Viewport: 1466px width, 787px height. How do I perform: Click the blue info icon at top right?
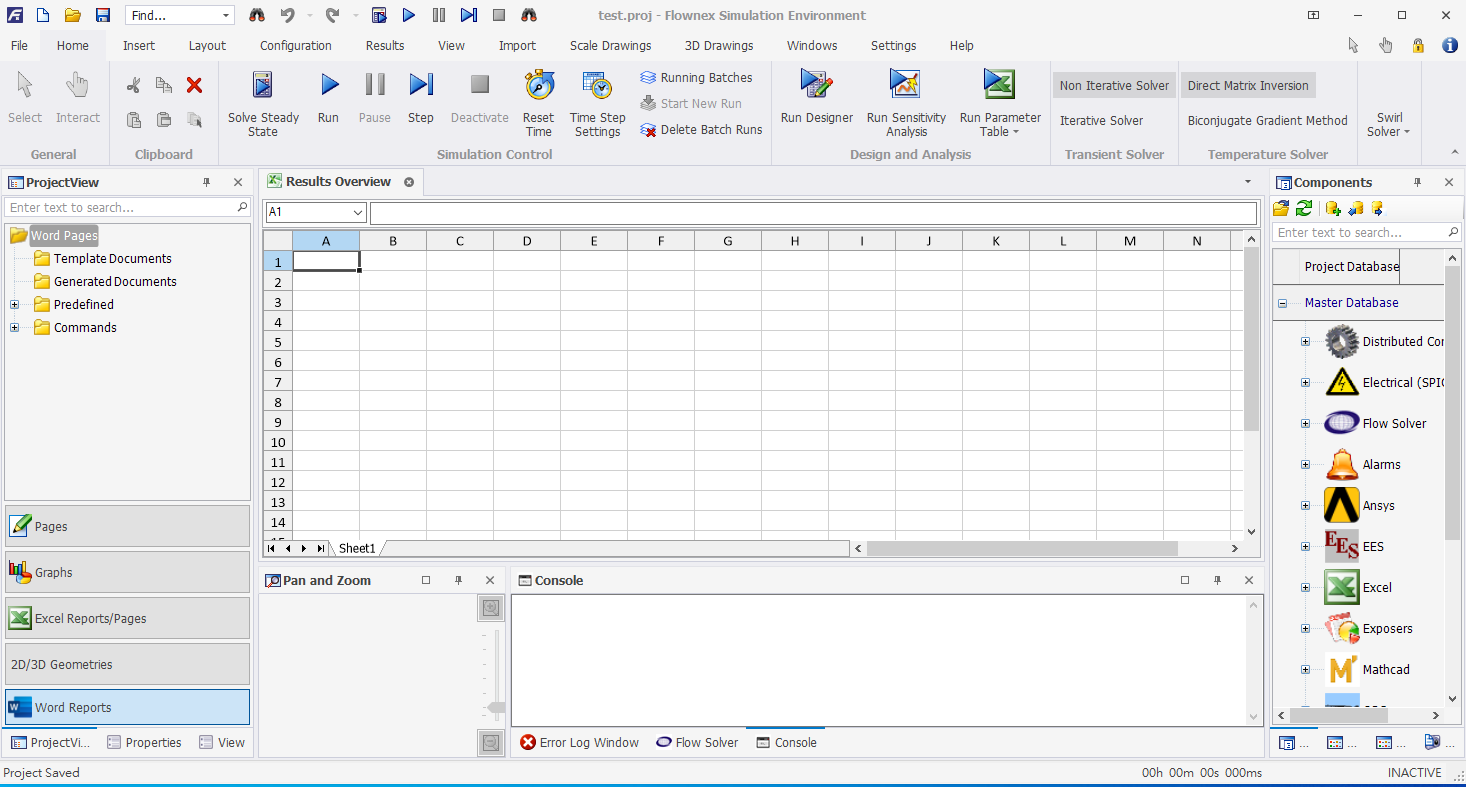(1449, 45)
